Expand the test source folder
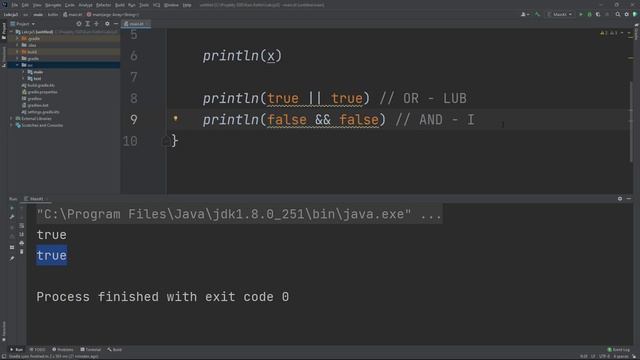Image resolution: width=640 pixels, height=360 pixels. tap(23, 78)
